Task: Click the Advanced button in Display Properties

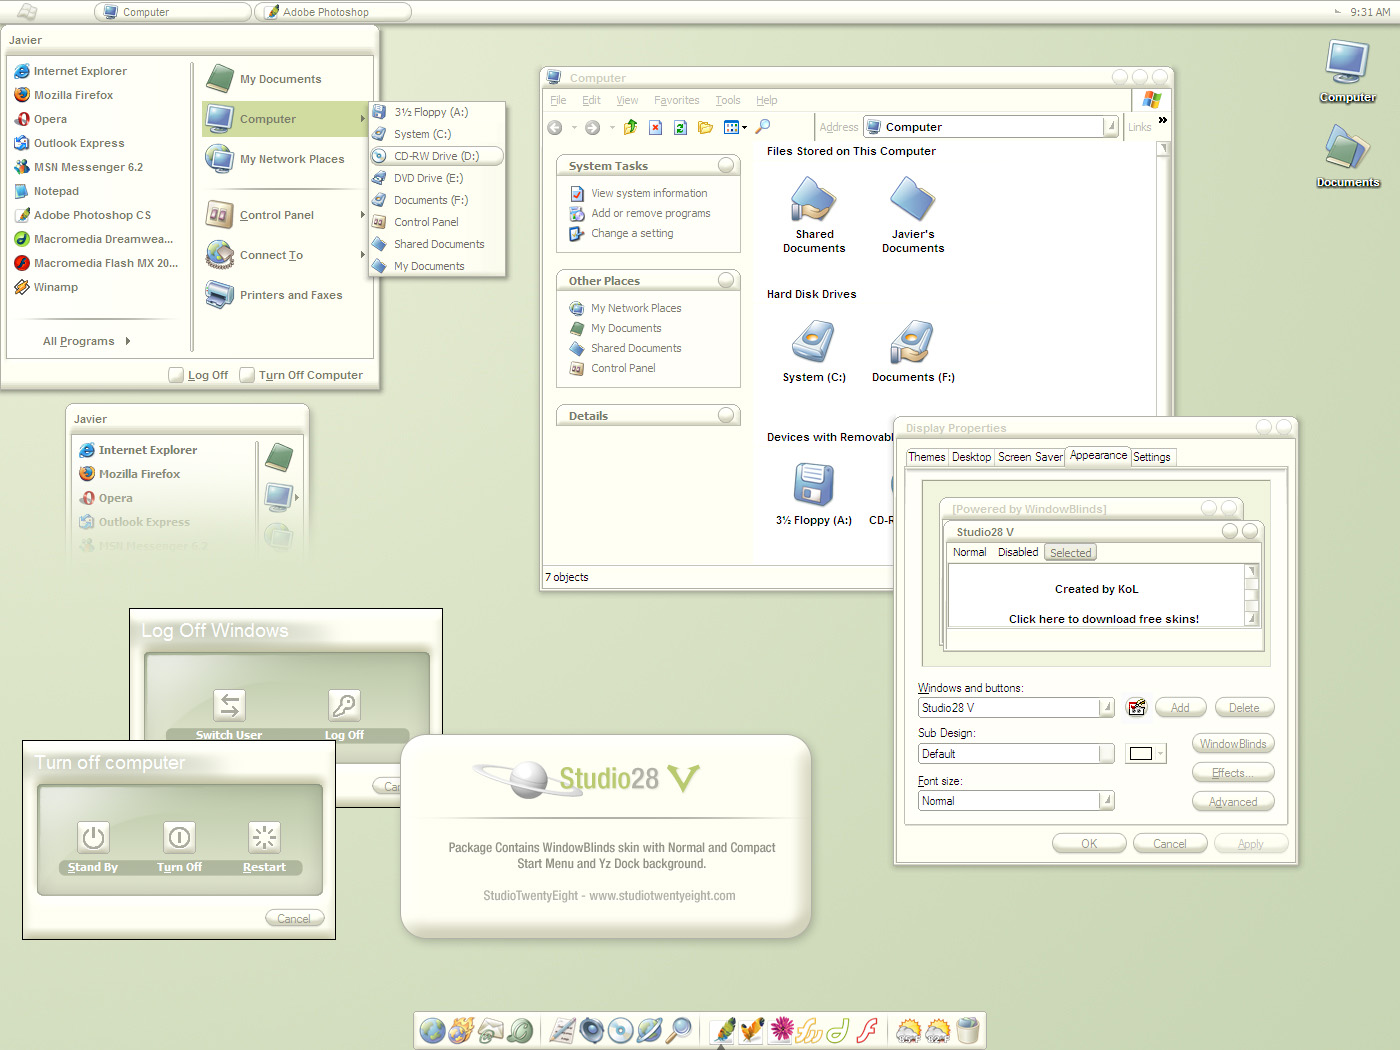Action: point(1233,802)
